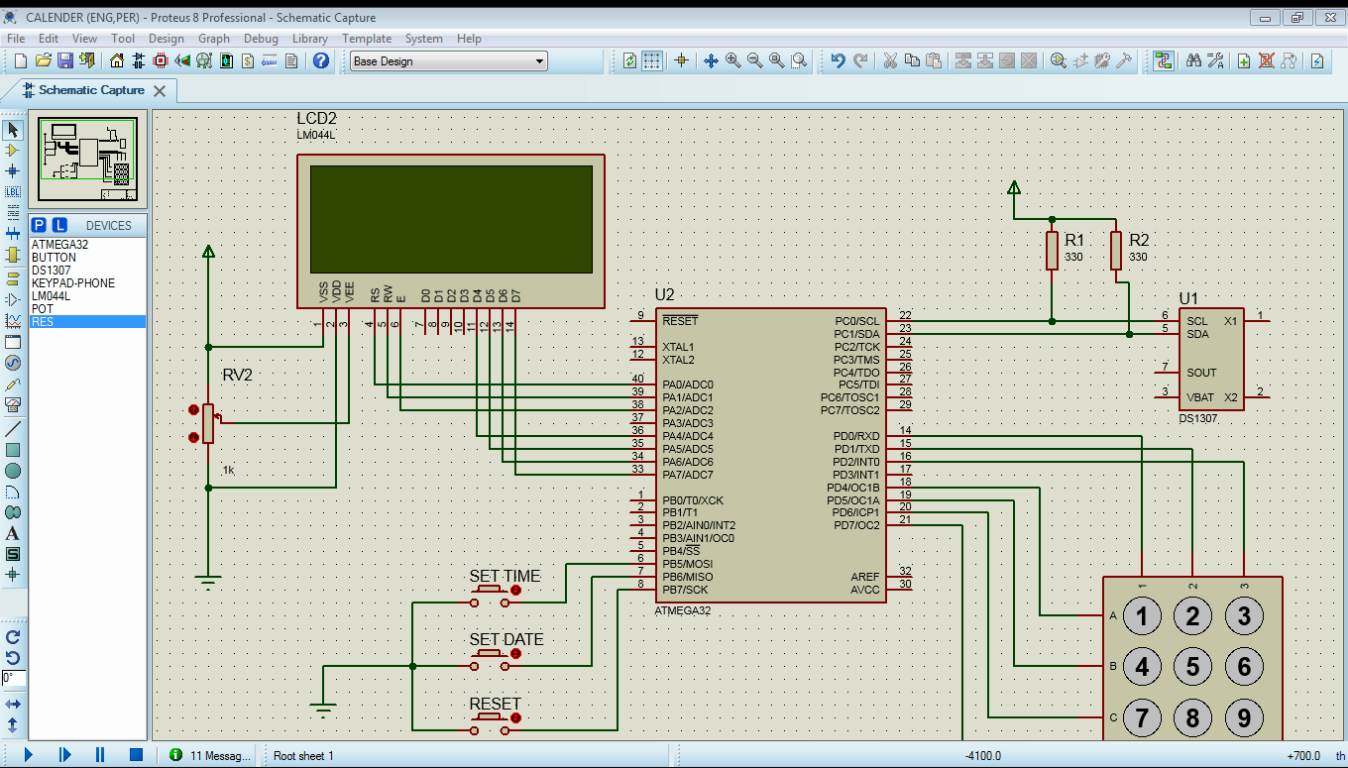Click the Pan/center view arrows icon
Image resolution: width=1348 pixels, height=768 pixels.
[x=711, y=61]
